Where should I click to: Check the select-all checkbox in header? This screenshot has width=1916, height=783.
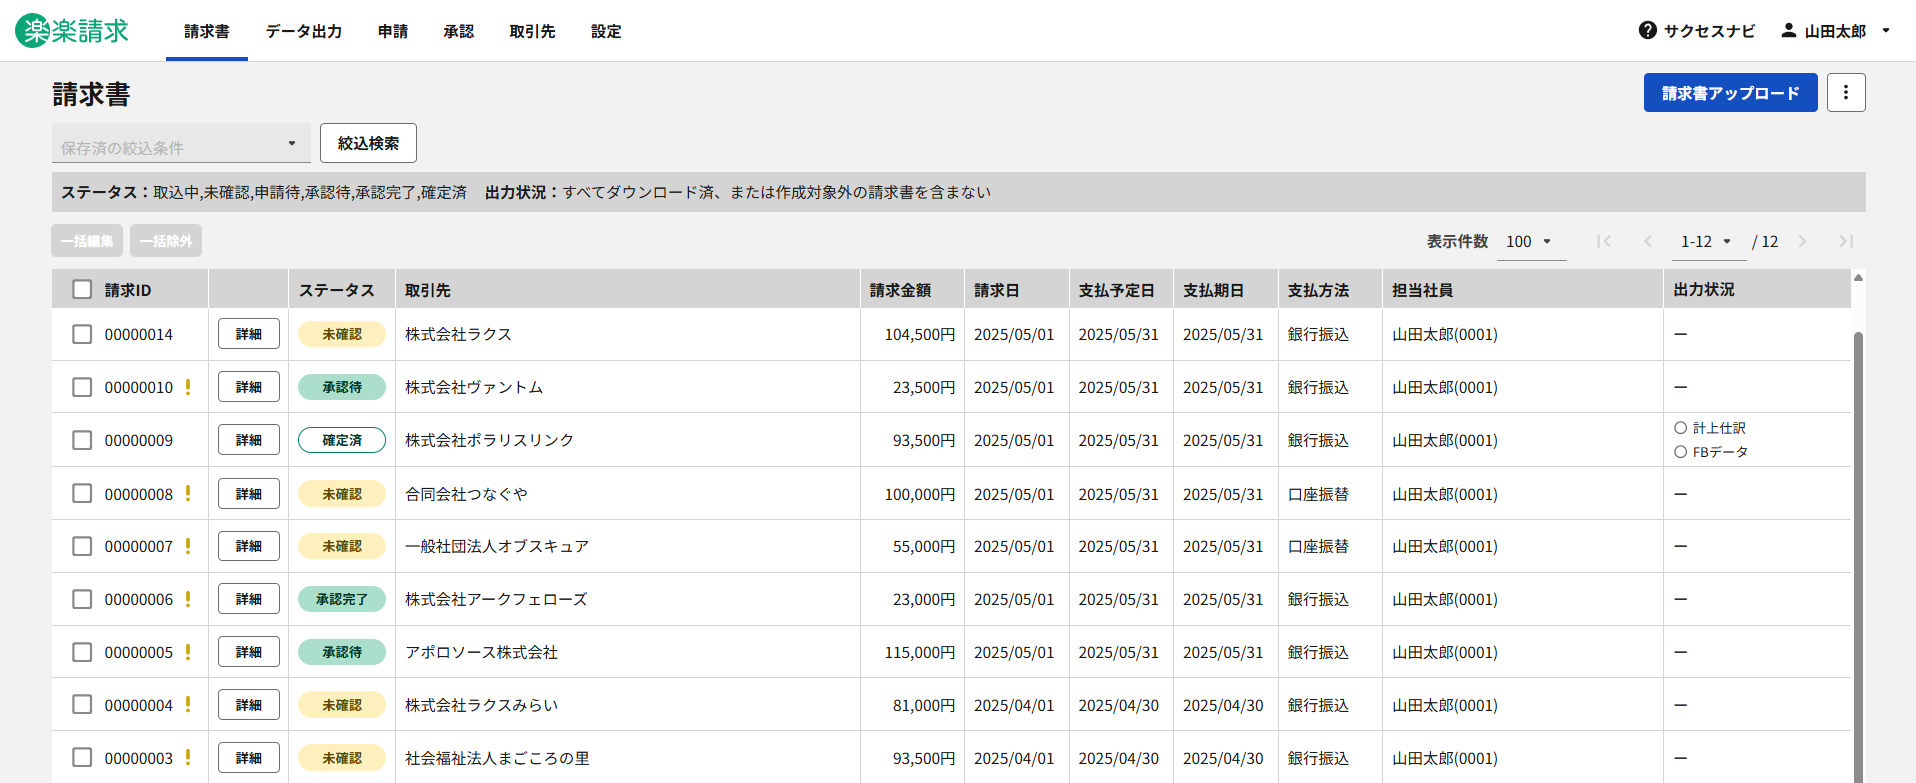tap(82, 290)
